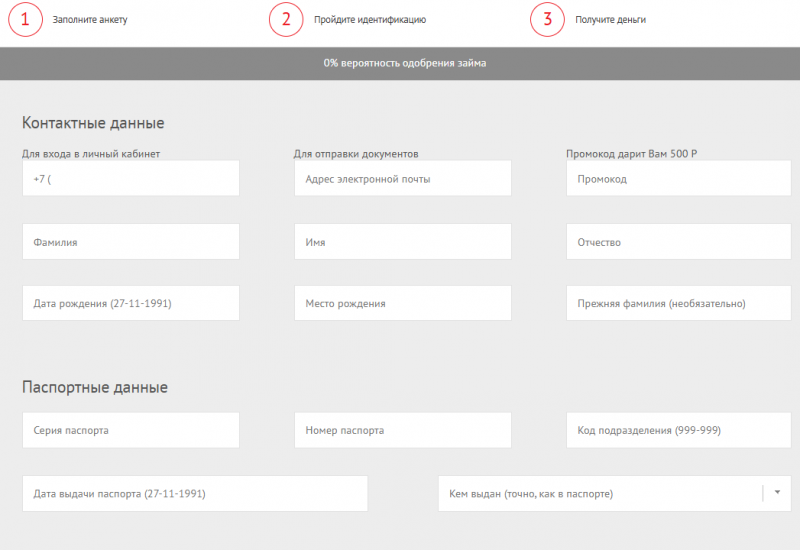Open the 'Кем выдан' dropdown arrow
Screen dimensions: 800x550
tap(777, 493)
